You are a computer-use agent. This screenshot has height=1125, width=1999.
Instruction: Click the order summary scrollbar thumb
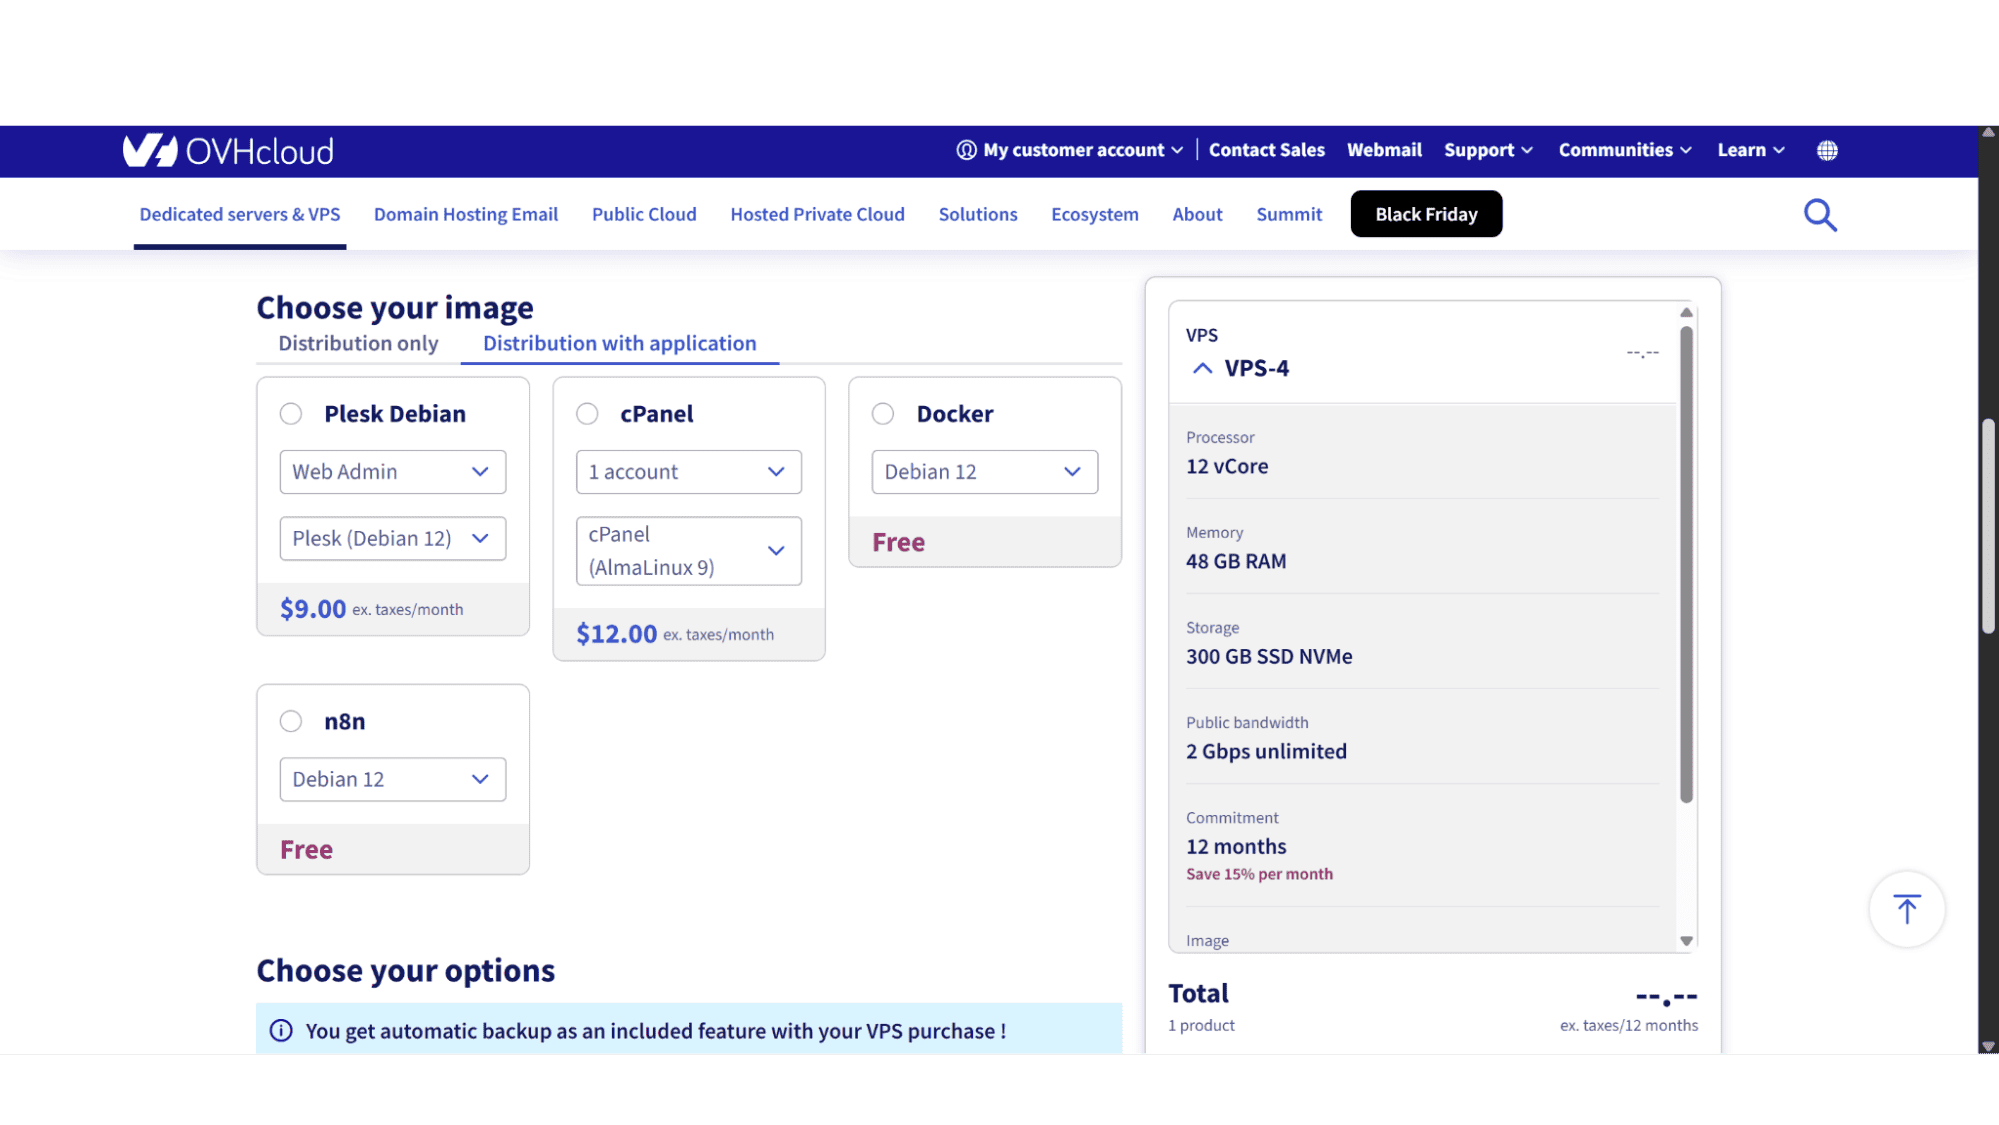[x=1686, y=565]
